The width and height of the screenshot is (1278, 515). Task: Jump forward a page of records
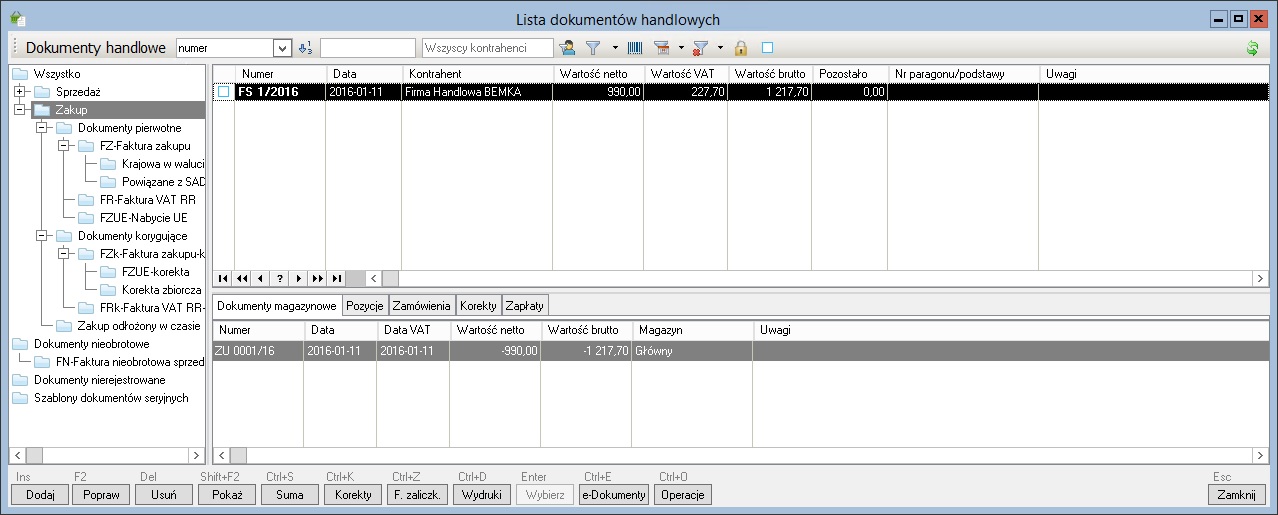[x=318, y=278]
